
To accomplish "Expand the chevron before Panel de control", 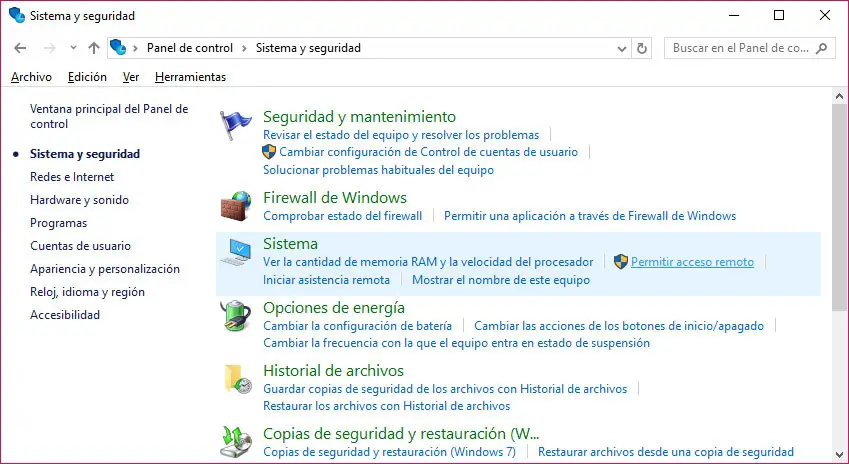I will [x=135, y=48].
